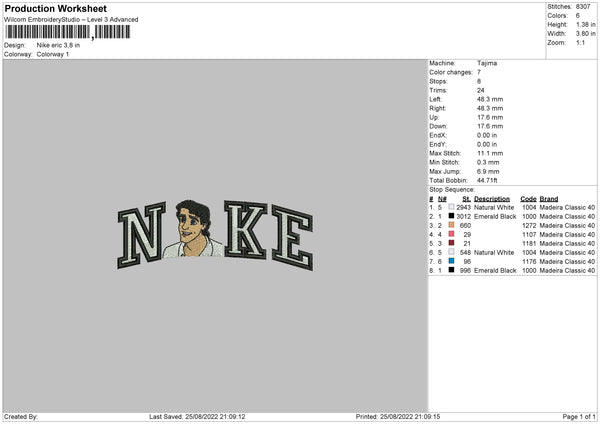Select Natural White description in stop row 6
The width and height of the screenshot is (600, 424).
pyautogui.click(x=494, y=253)
